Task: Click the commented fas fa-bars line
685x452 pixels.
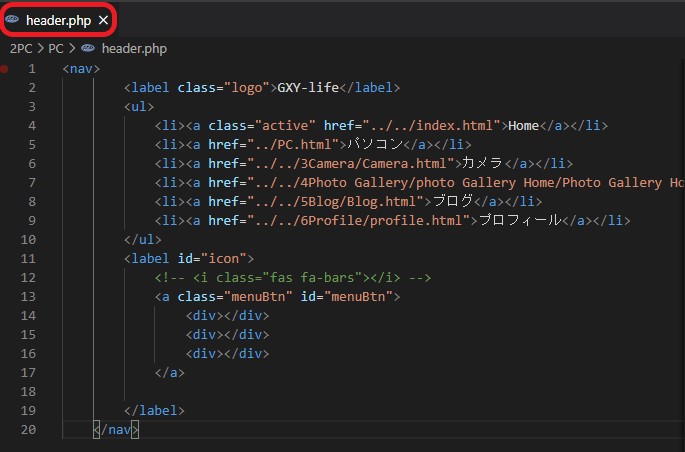Action: [x=276, y=278]
